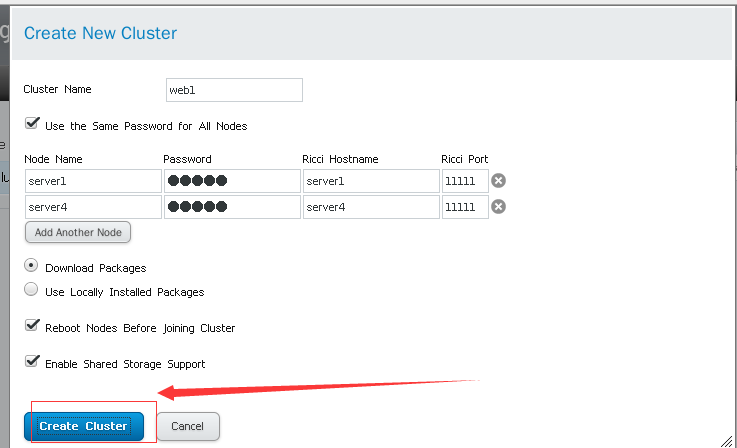737x448 pixels.
Task: Click the Create New Cluster dialog title
Action: (x=100, y=33)
